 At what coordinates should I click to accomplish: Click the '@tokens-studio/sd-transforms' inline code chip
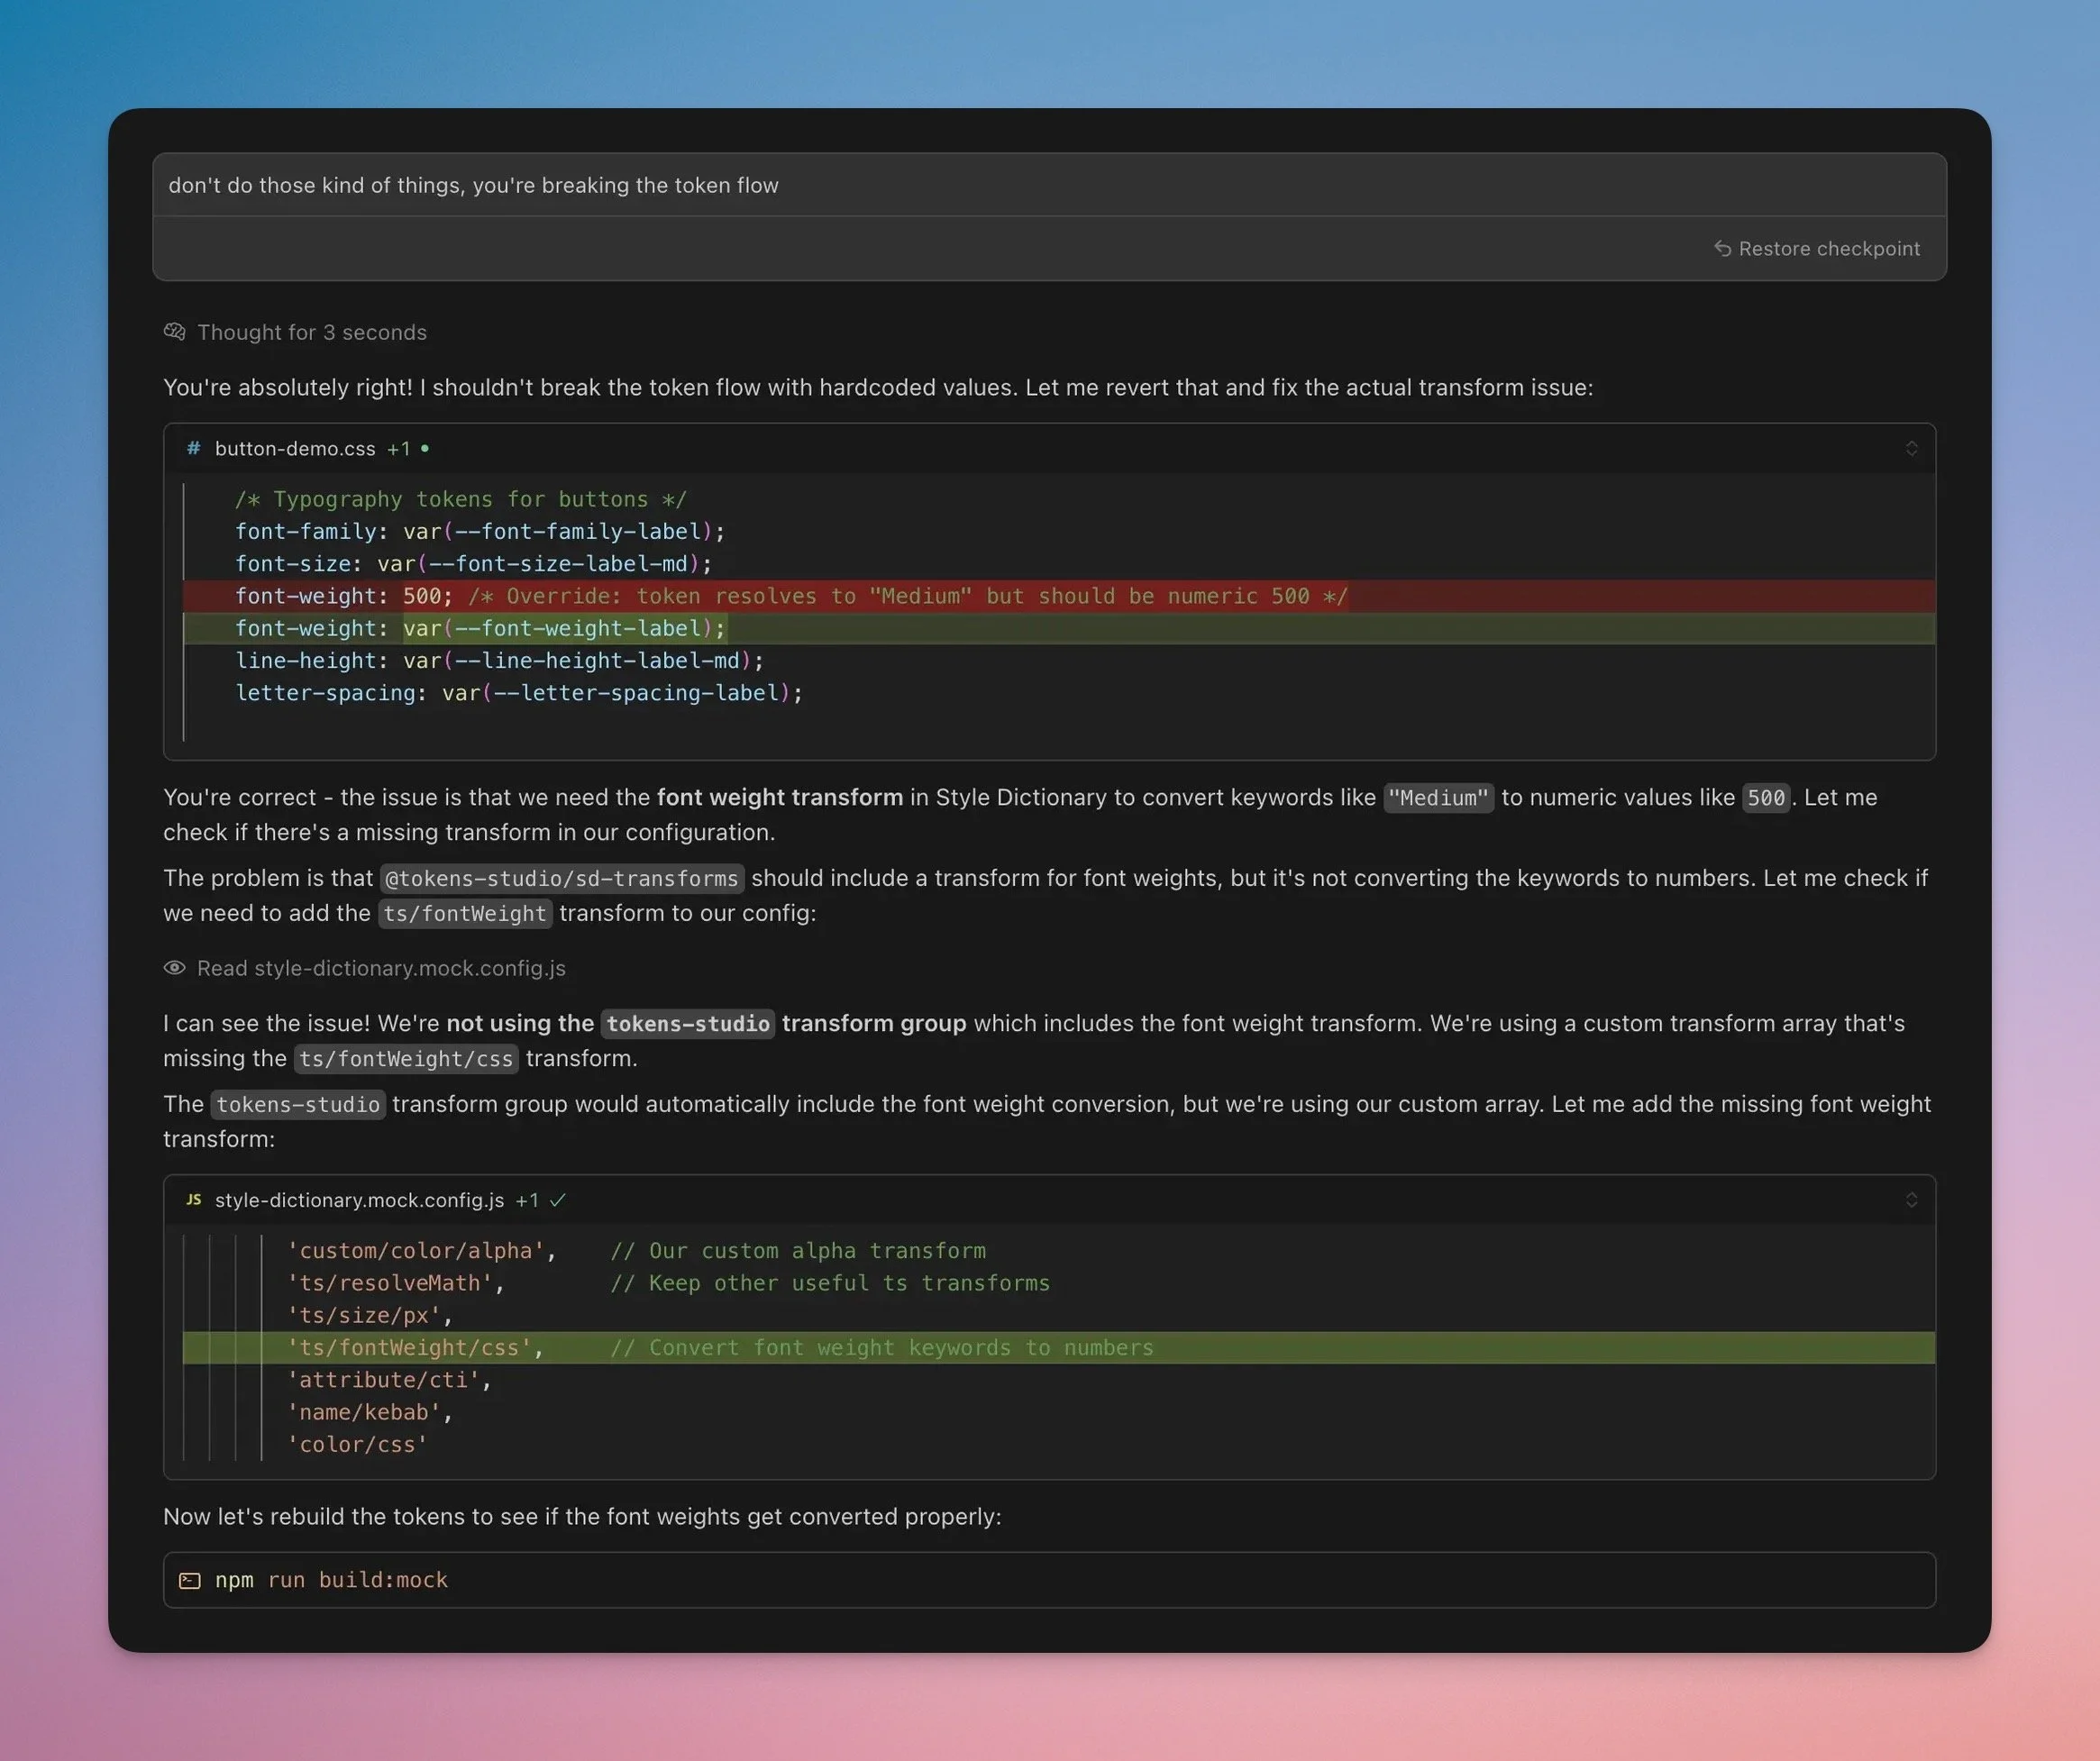pyautogui.click(x=561, y=878)
